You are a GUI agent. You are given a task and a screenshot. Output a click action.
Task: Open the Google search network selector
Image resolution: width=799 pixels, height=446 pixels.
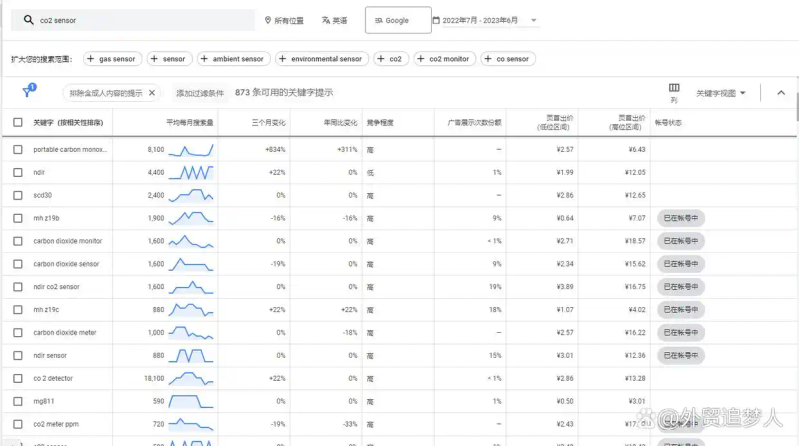pyautogui.click(x=398, y=20)
